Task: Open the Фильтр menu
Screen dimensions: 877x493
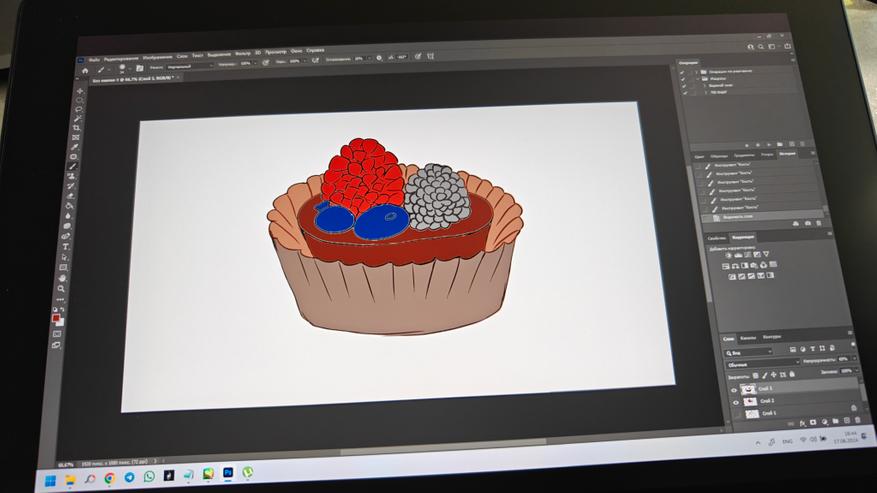Action: (243, 54)
